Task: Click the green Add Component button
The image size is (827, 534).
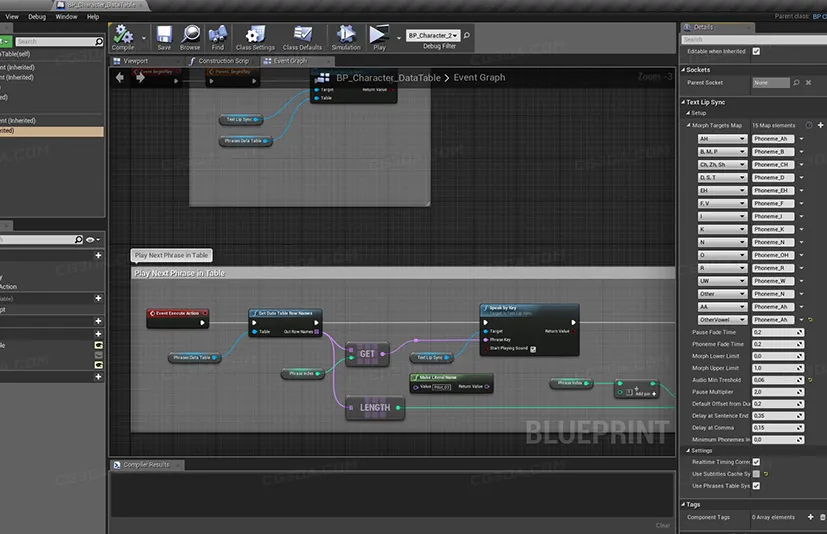Action: coord(6,41)
